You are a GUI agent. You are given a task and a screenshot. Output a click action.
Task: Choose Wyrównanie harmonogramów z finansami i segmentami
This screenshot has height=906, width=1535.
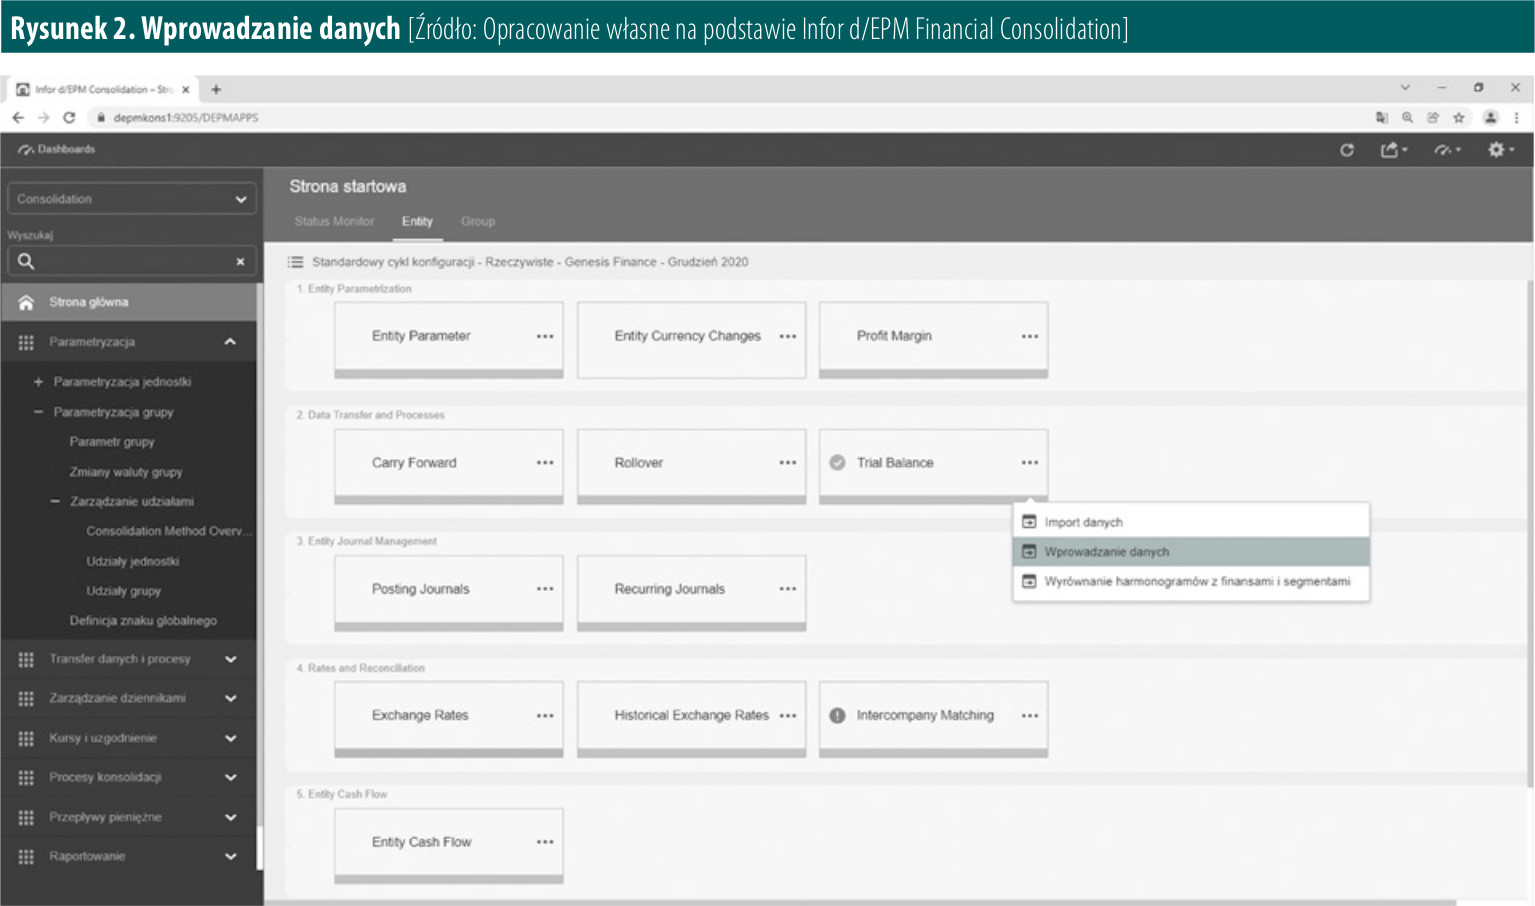(x=1191, y=581)
